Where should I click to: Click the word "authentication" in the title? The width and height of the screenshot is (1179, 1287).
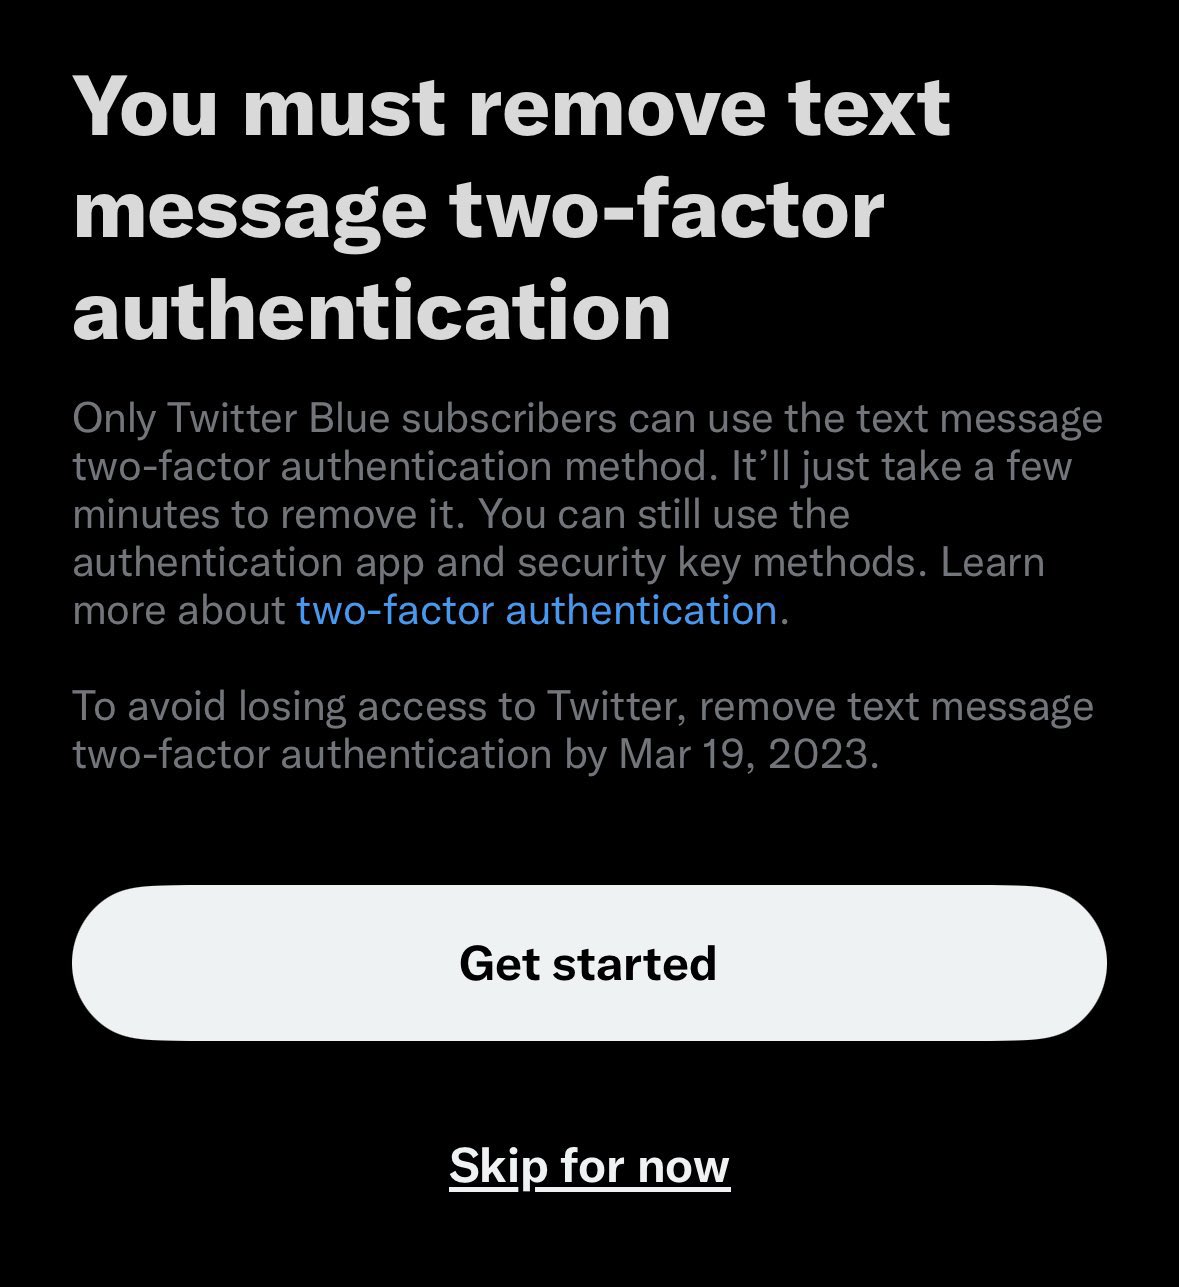372,310
